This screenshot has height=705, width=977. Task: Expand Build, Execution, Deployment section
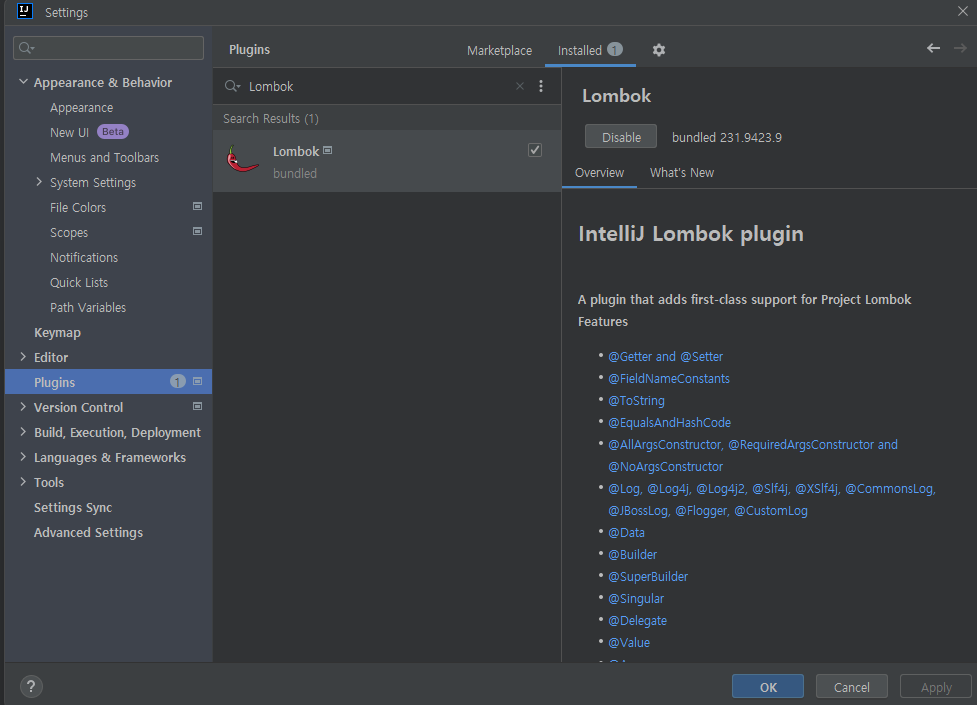[23, 431]
